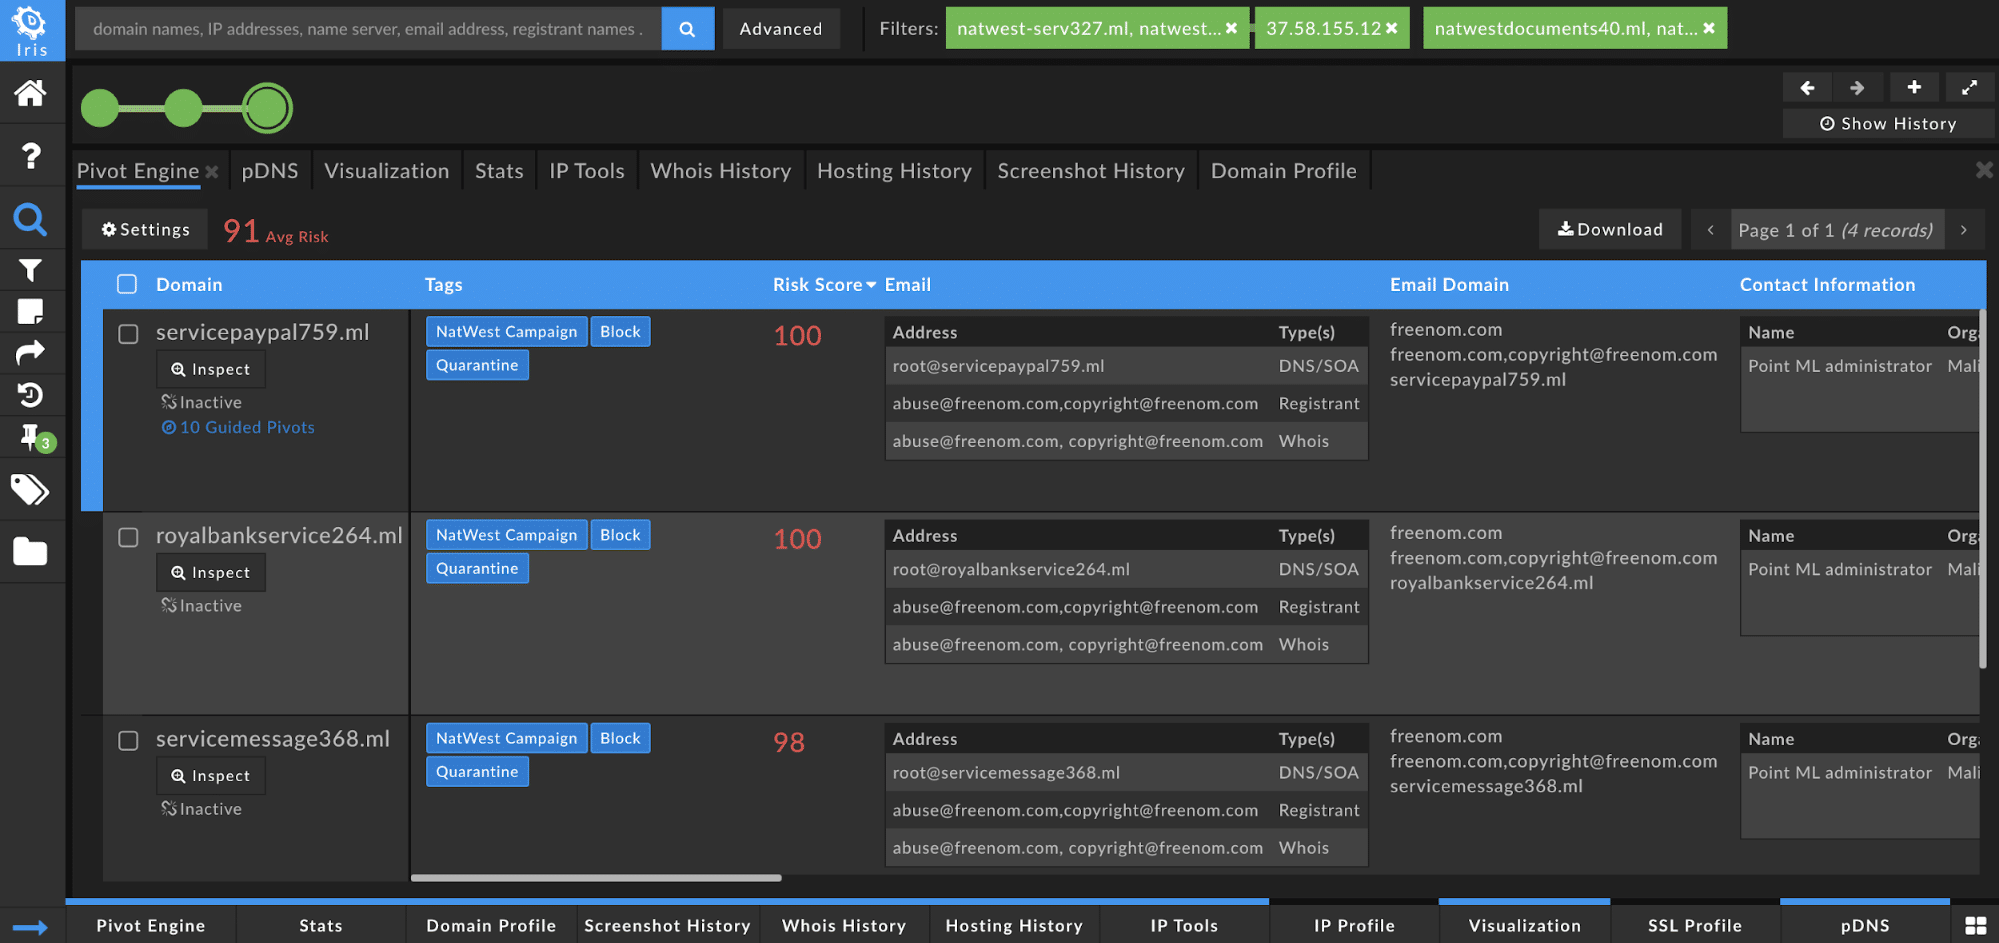Click the vertical scrollbar at table right
This screenshot has height=943, width=1999.
pyautogui.click(x=1982, y=490)
